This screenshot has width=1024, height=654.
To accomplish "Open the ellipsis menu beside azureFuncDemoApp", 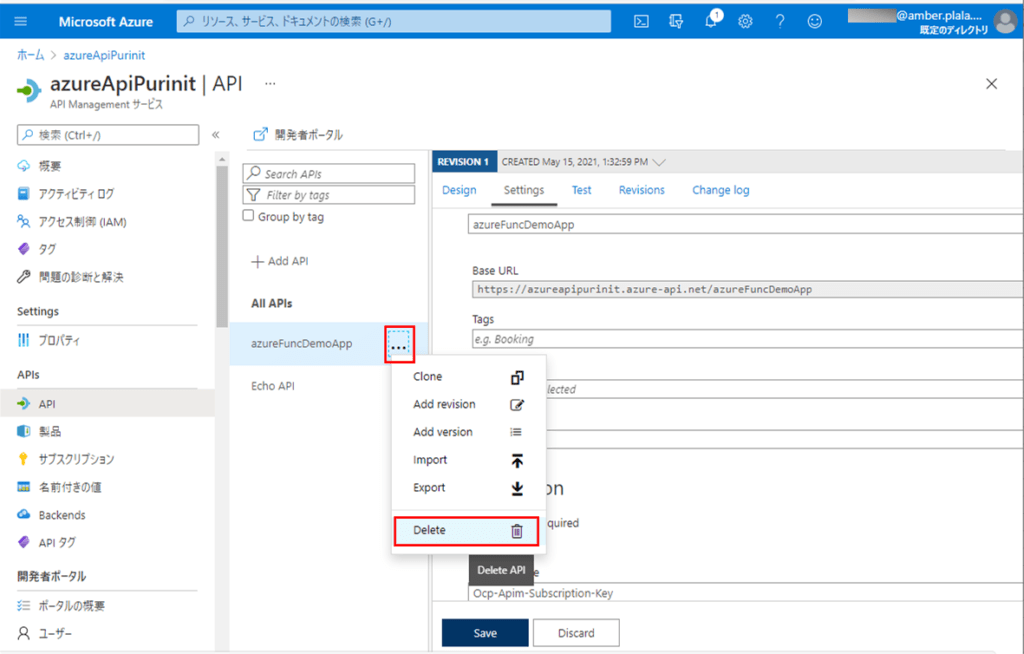I will click(x=399, y=344).
